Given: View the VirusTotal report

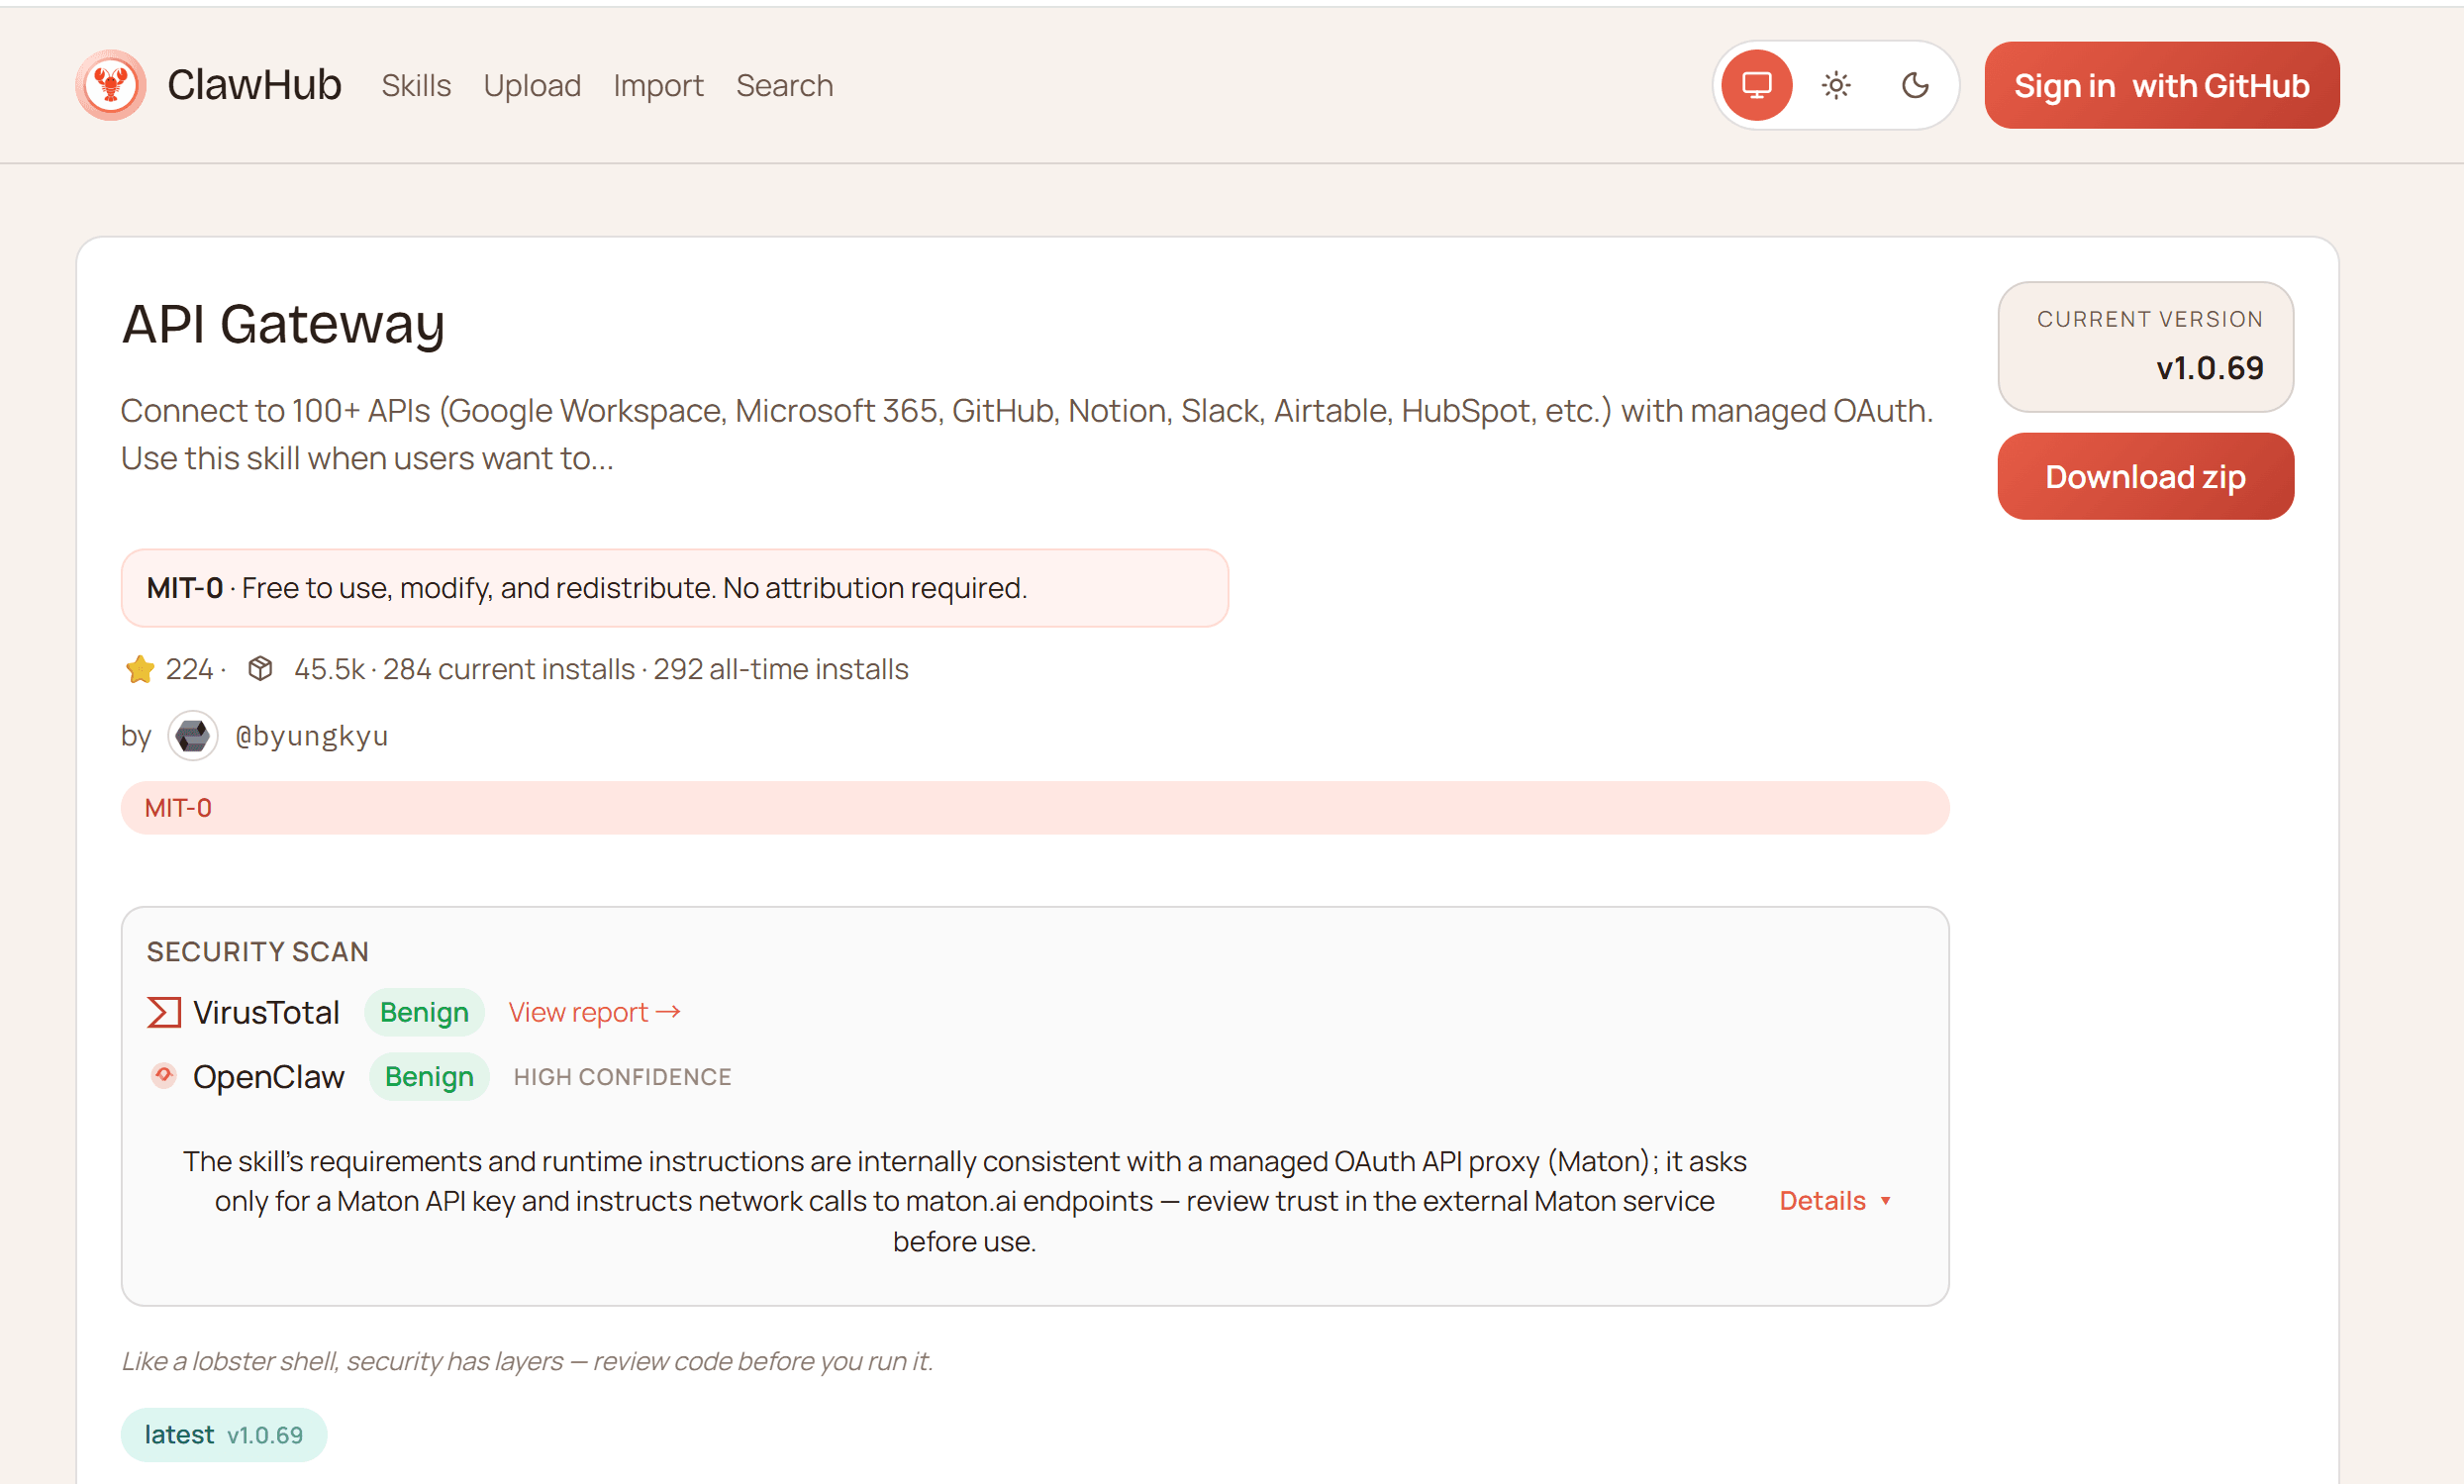Looking at the screenshot, I should [594, 1011].
